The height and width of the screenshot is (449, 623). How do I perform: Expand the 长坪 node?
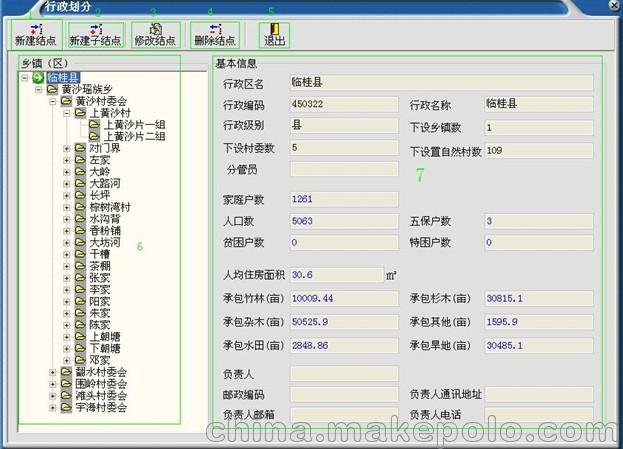[x=67, y=195]
